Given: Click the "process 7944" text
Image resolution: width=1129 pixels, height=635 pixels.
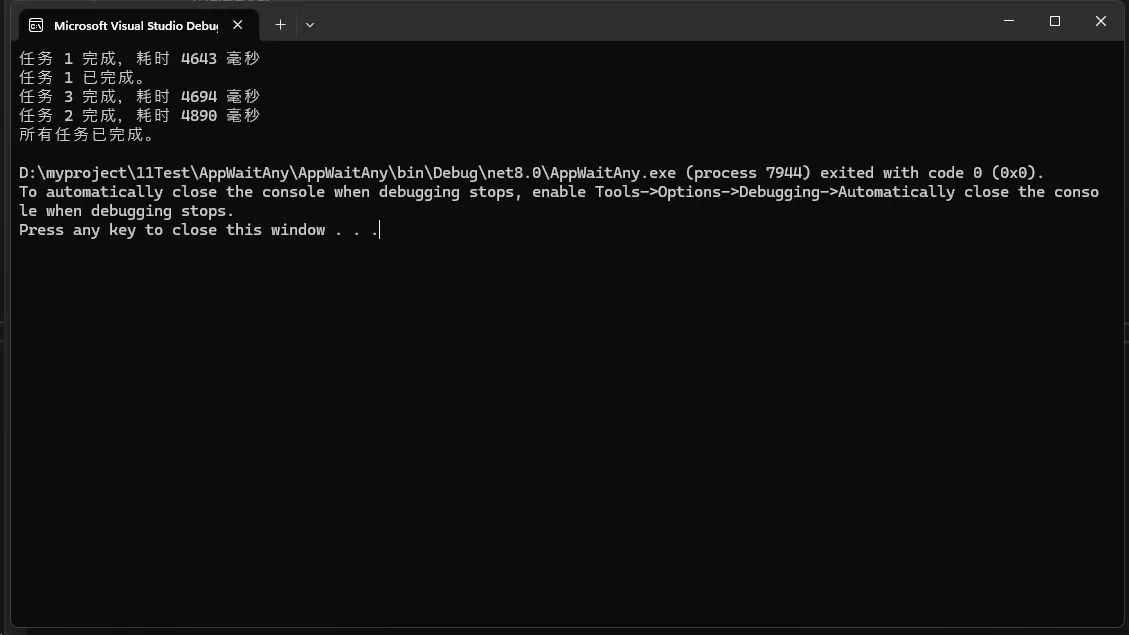Looking at the screenshot, I should [747, 173].
